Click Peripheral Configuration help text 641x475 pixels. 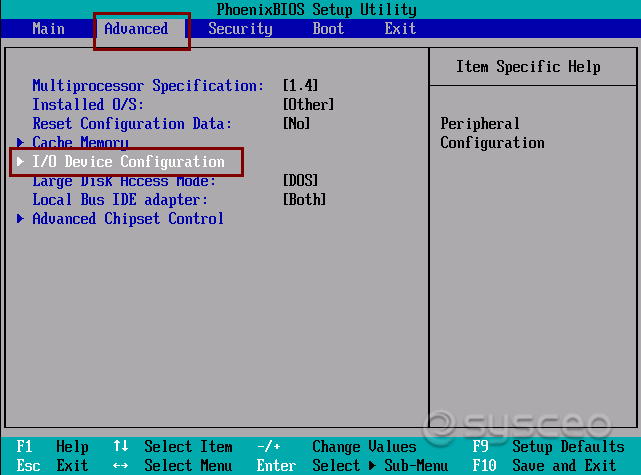(x=492, y=133)
